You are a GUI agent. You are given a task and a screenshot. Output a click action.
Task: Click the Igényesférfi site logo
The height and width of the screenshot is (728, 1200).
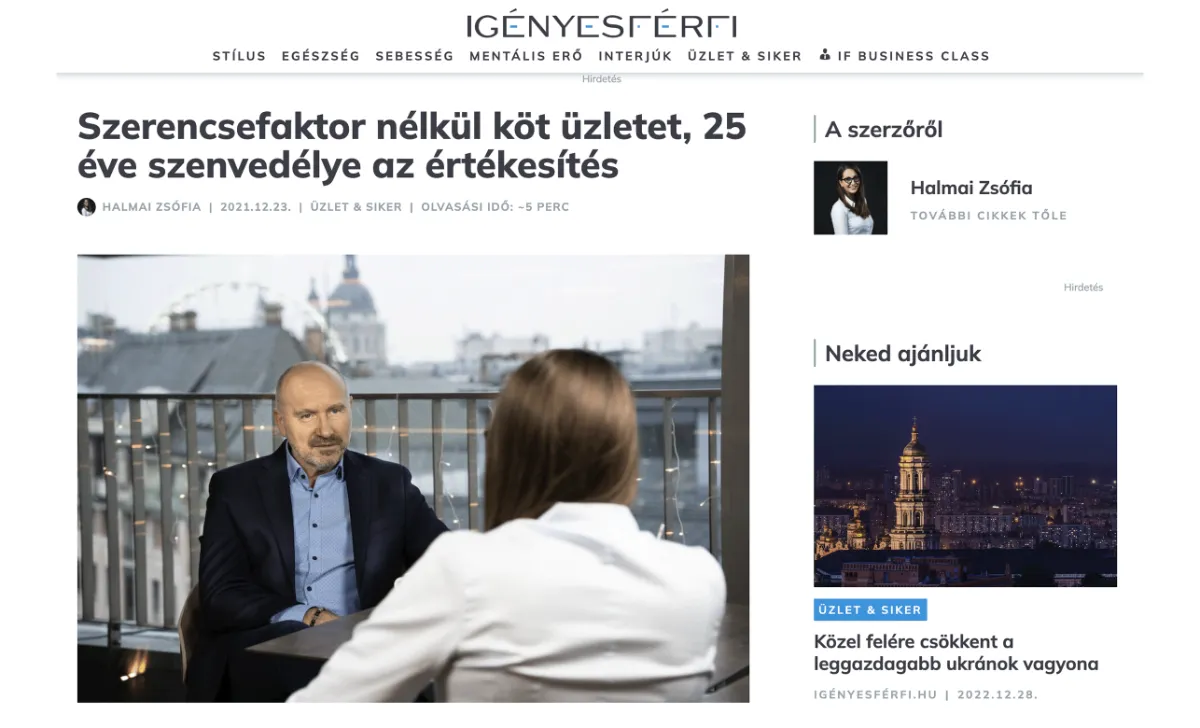pyautogui.click(x=601, y=25)
